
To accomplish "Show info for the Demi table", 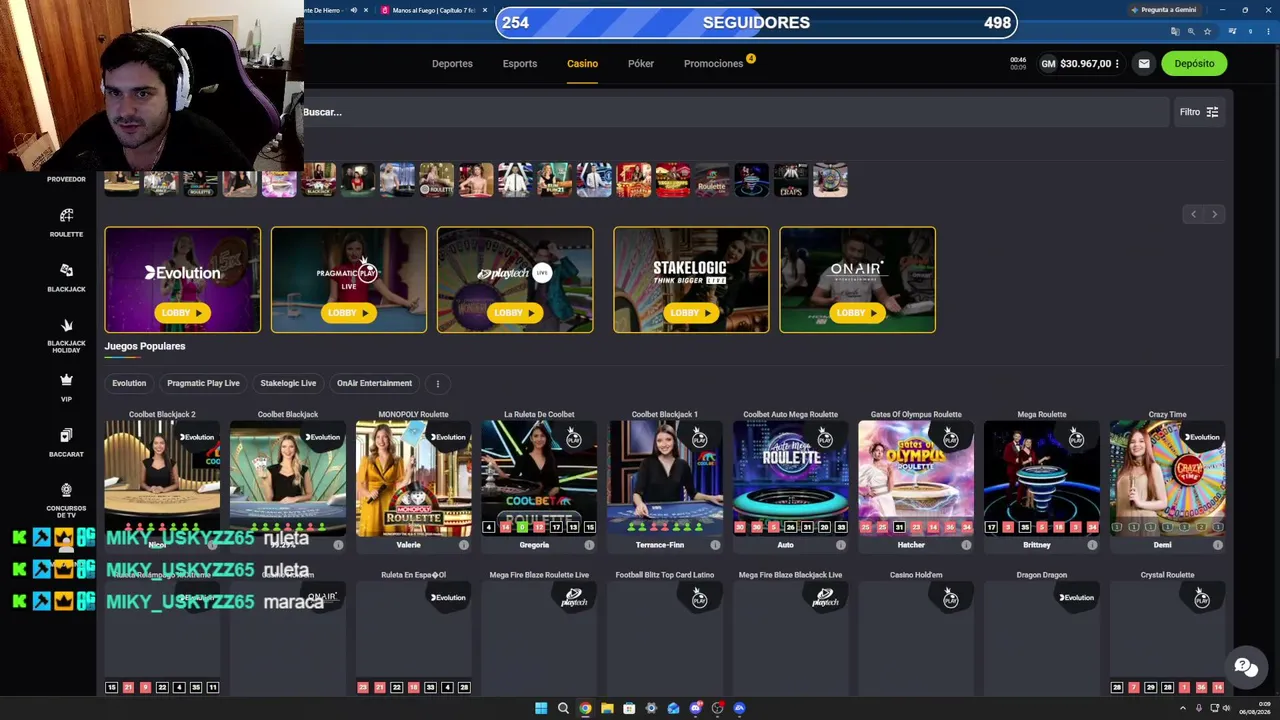I will (x=1218, y=545).
